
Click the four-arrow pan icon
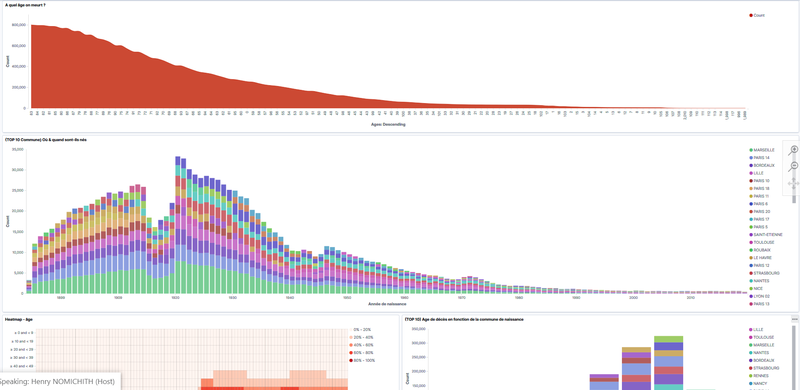point(793,183)
